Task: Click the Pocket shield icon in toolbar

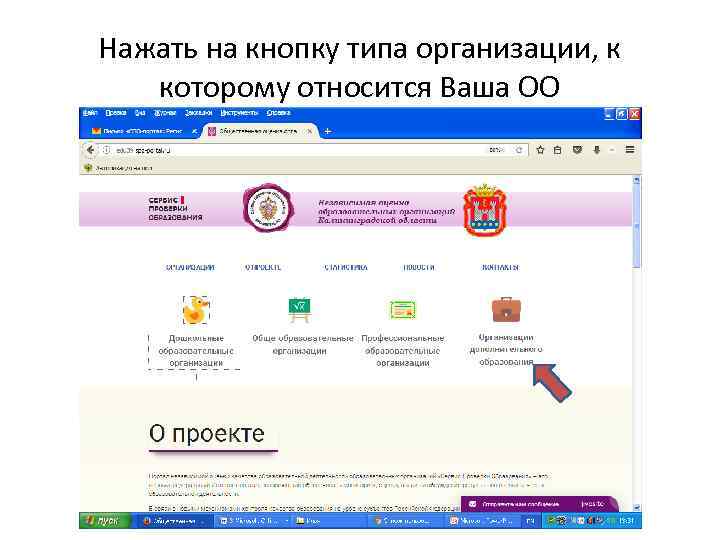Action: coord(577,150)
